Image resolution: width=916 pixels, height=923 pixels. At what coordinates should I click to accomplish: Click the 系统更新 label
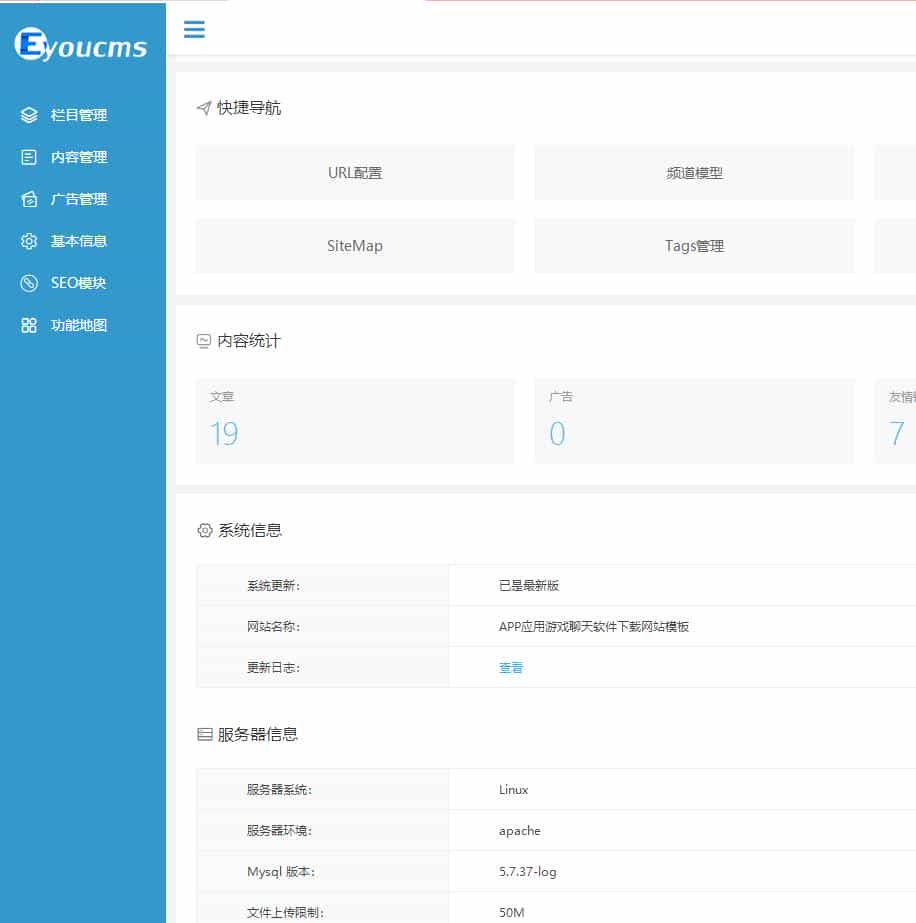(x=273, y=585)
